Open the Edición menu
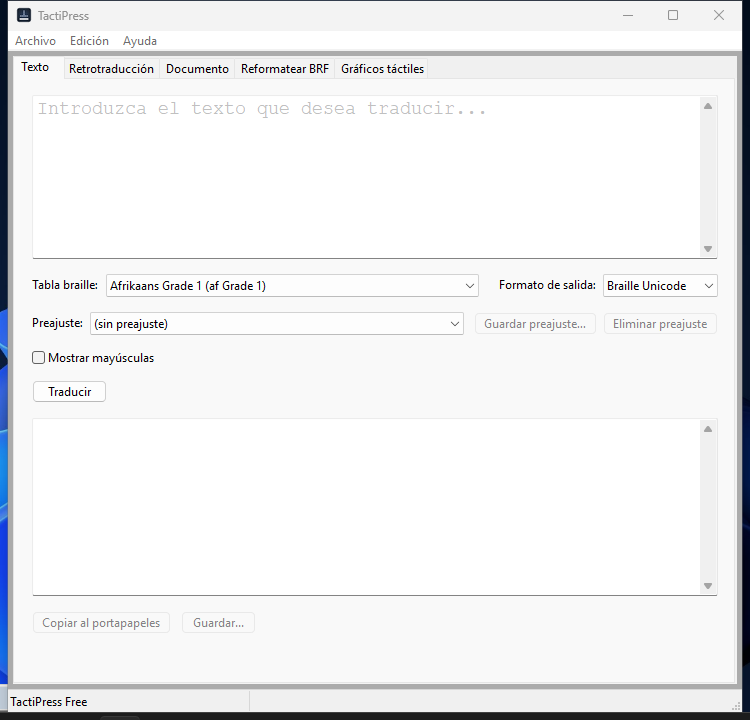 89,41
